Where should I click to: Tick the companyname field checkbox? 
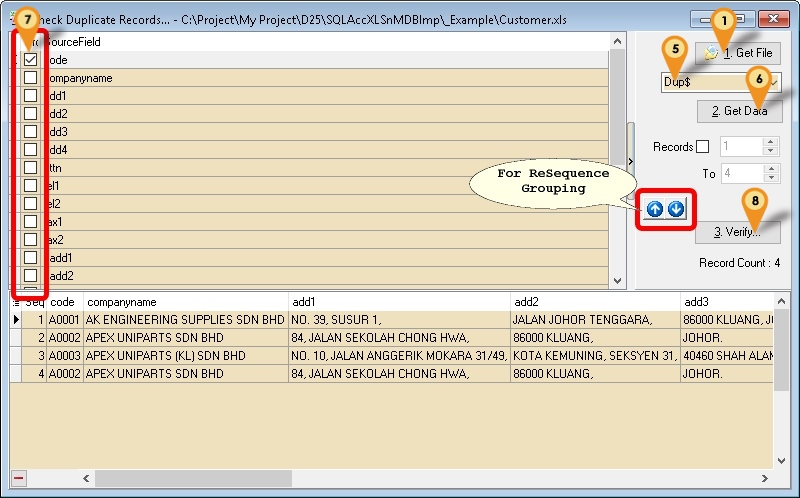click(30, 78)
